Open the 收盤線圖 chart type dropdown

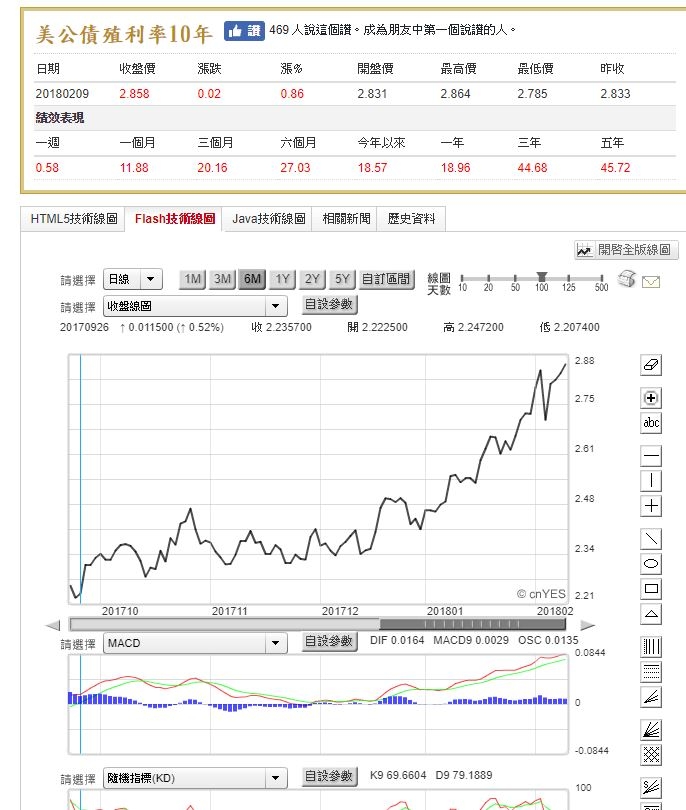(x=195, y=306)
